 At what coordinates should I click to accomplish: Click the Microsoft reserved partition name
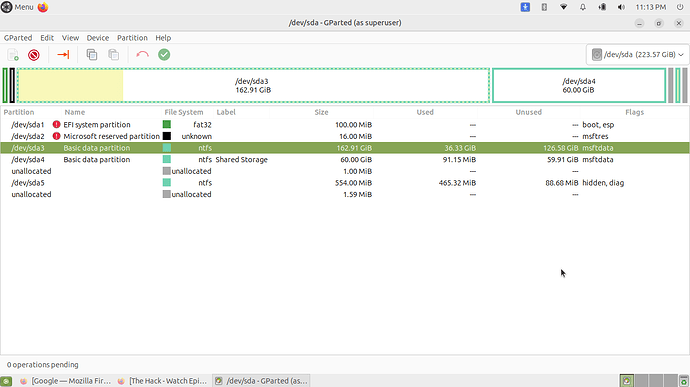(111, 136)
